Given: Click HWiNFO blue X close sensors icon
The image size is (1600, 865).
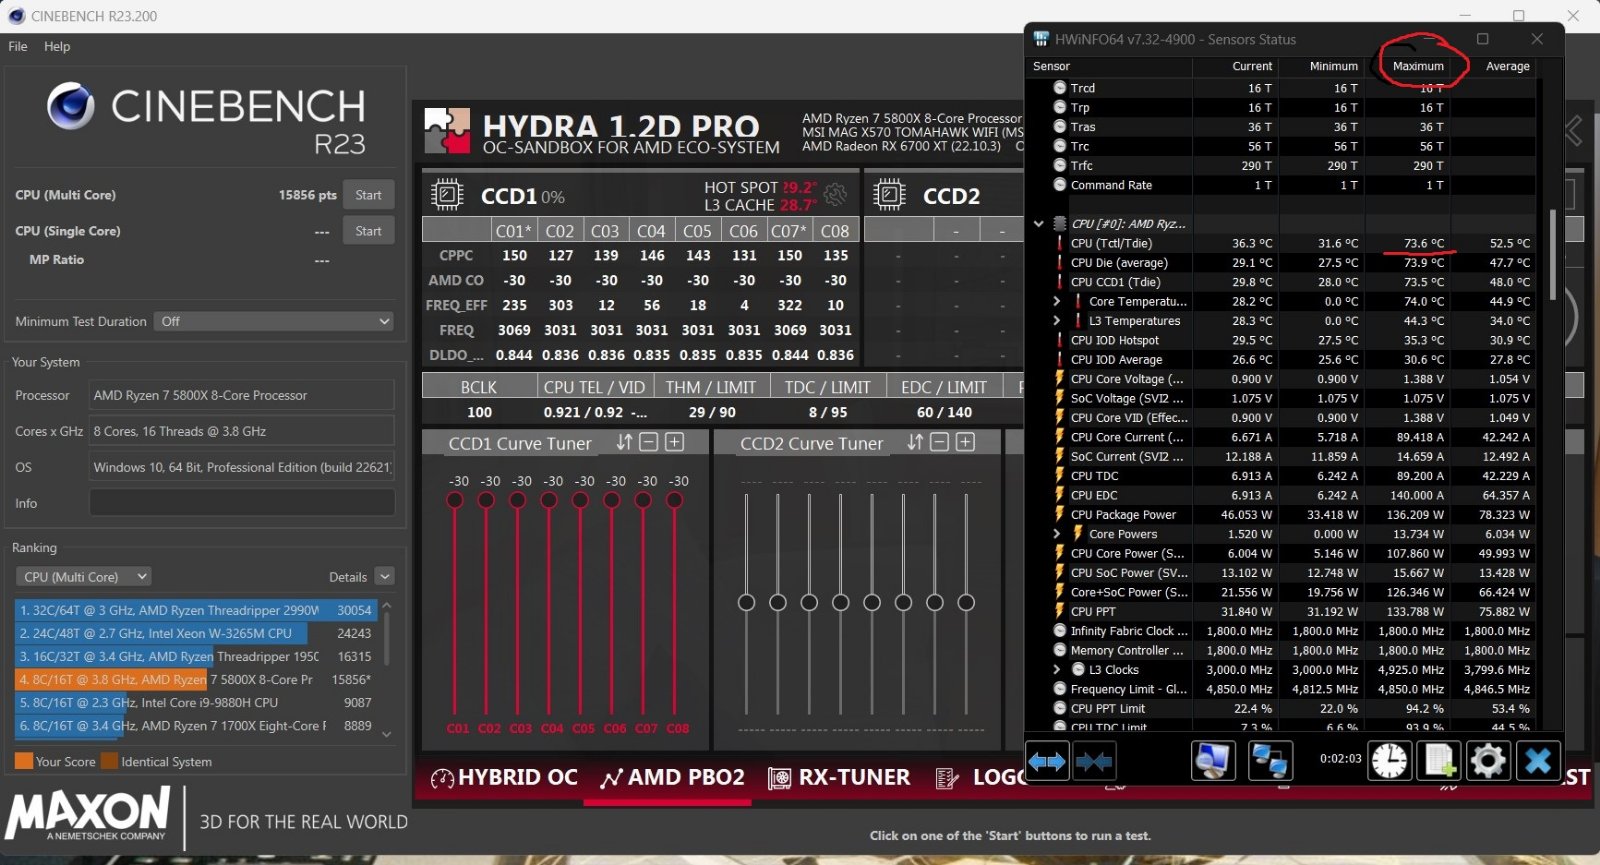Looking at the screenshot, I should (x=1538, y=761).
